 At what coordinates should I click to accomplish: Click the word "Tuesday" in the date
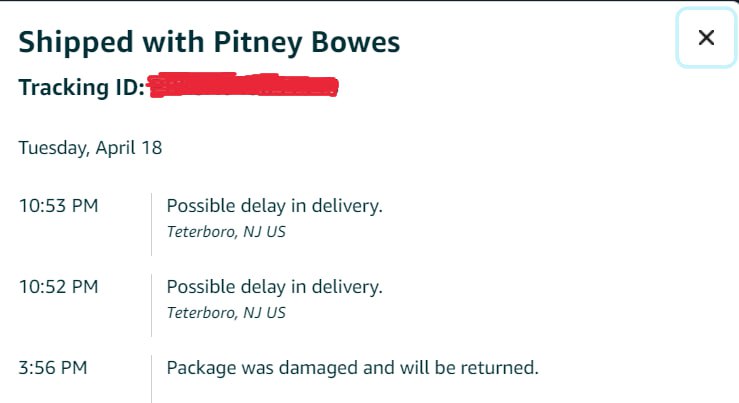tap(52, 148)
